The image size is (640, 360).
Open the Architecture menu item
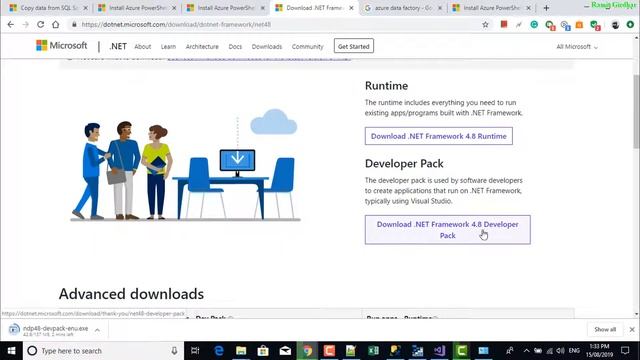[202, 47]
